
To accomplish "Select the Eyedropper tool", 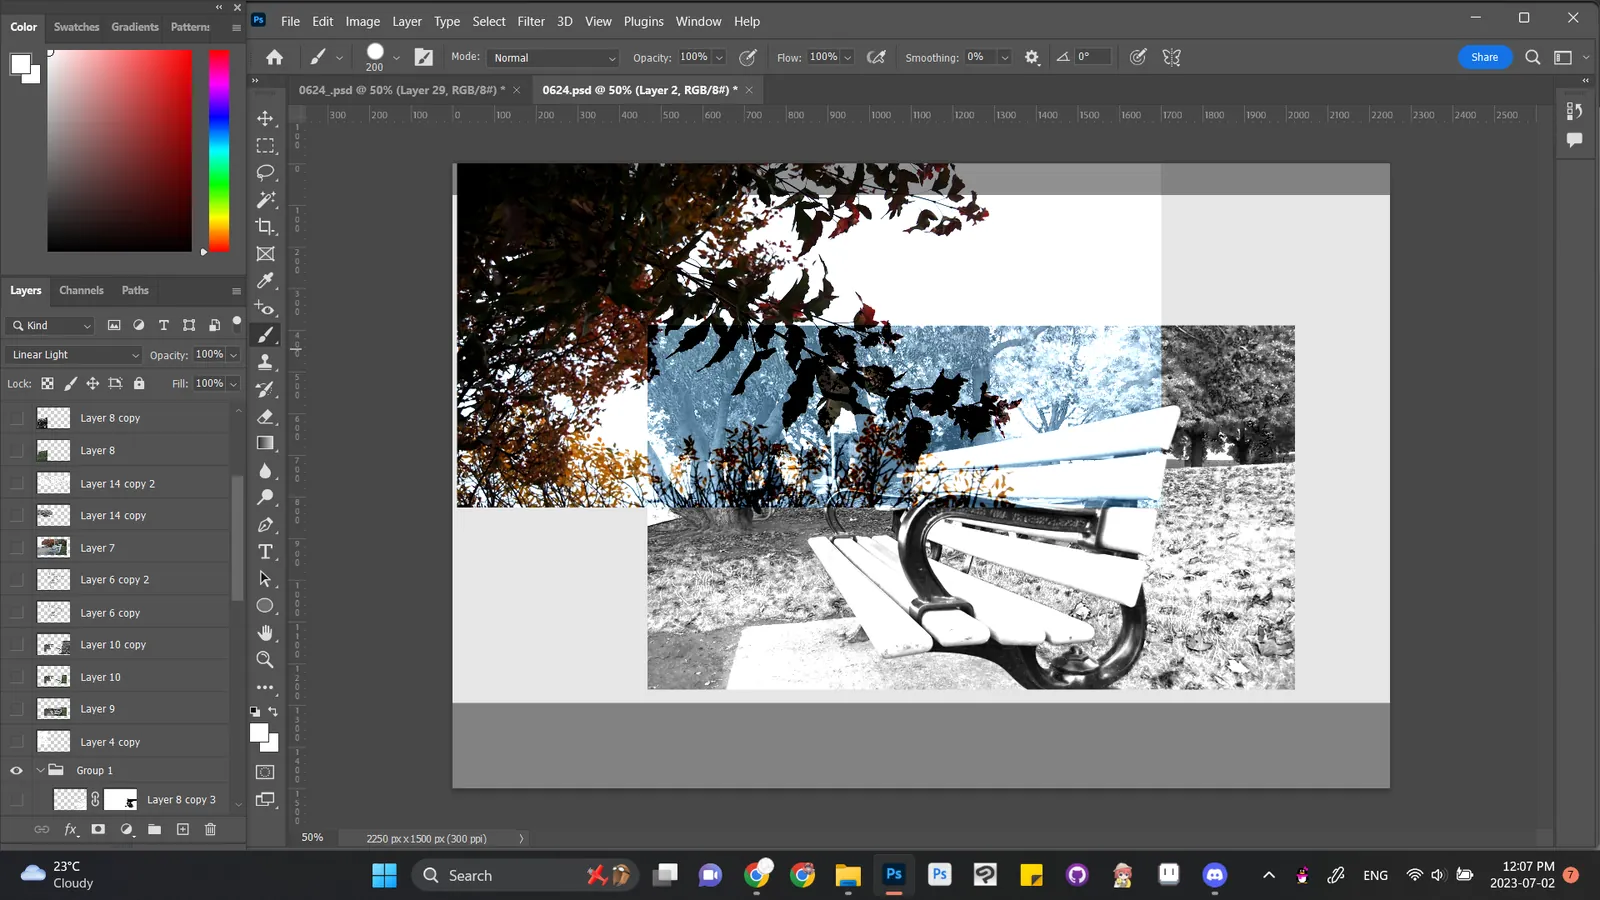I will point(265,281).
